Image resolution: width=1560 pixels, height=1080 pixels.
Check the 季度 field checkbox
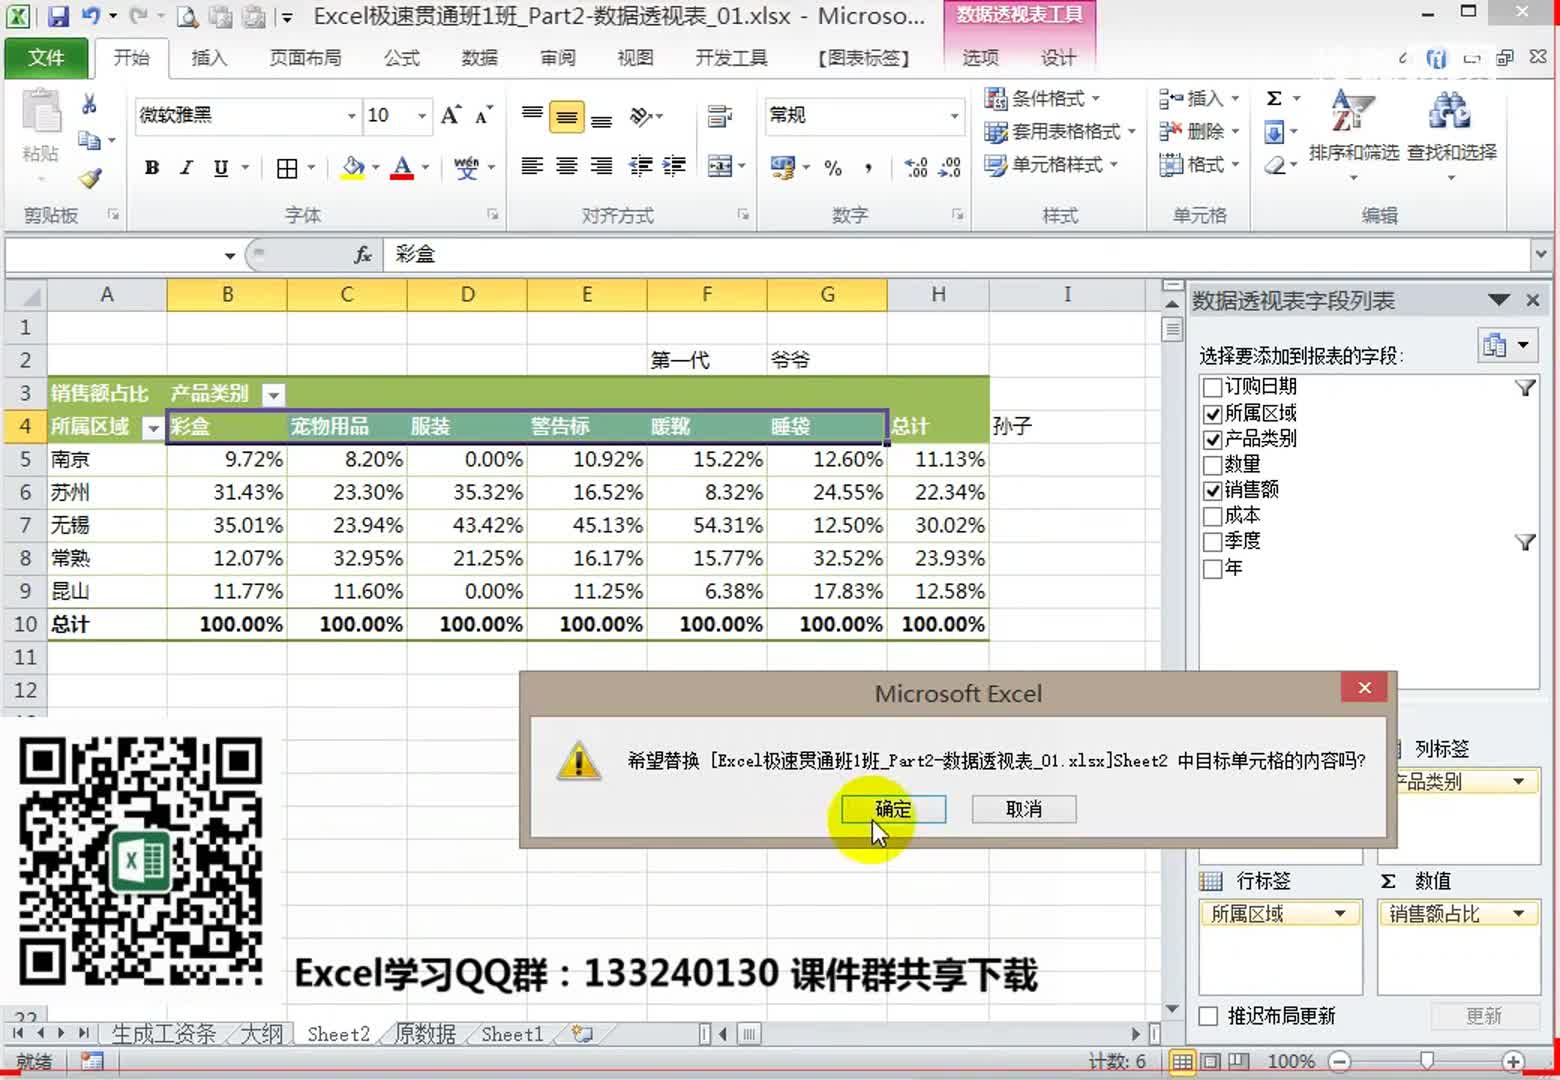click(1212, 542)
